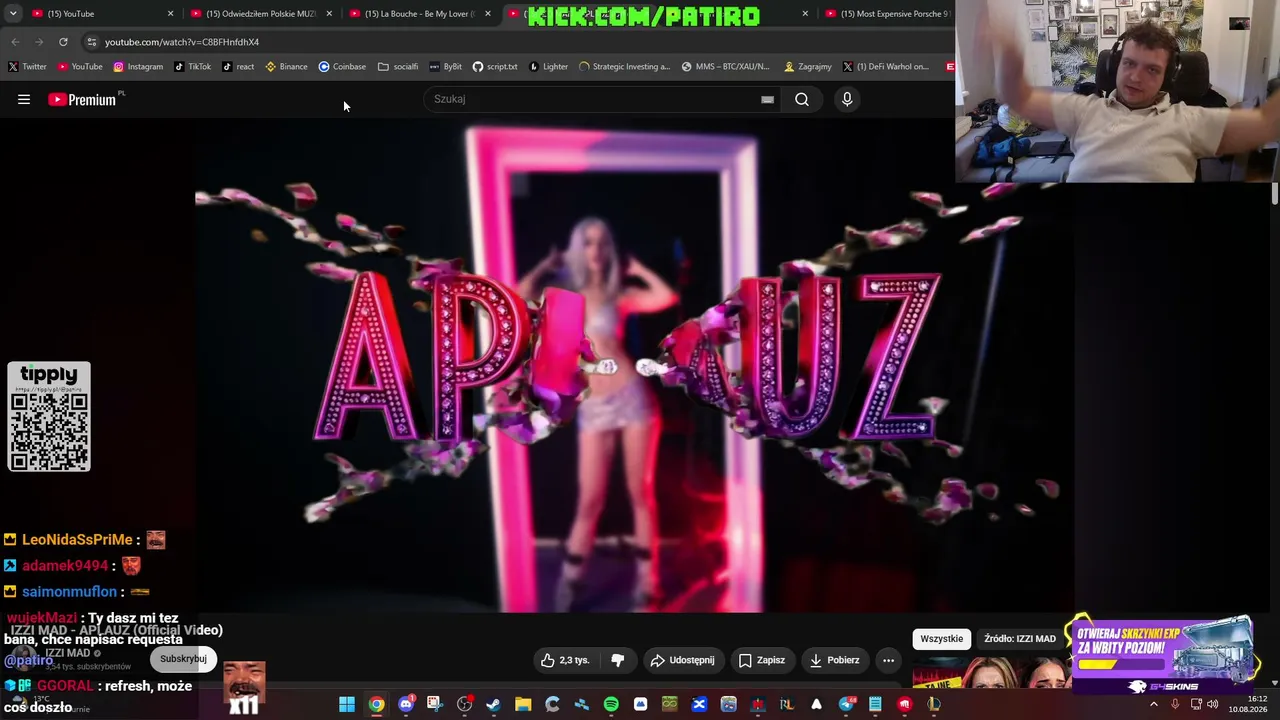Open Steam from the taskbar

click(x=493, y=704)
